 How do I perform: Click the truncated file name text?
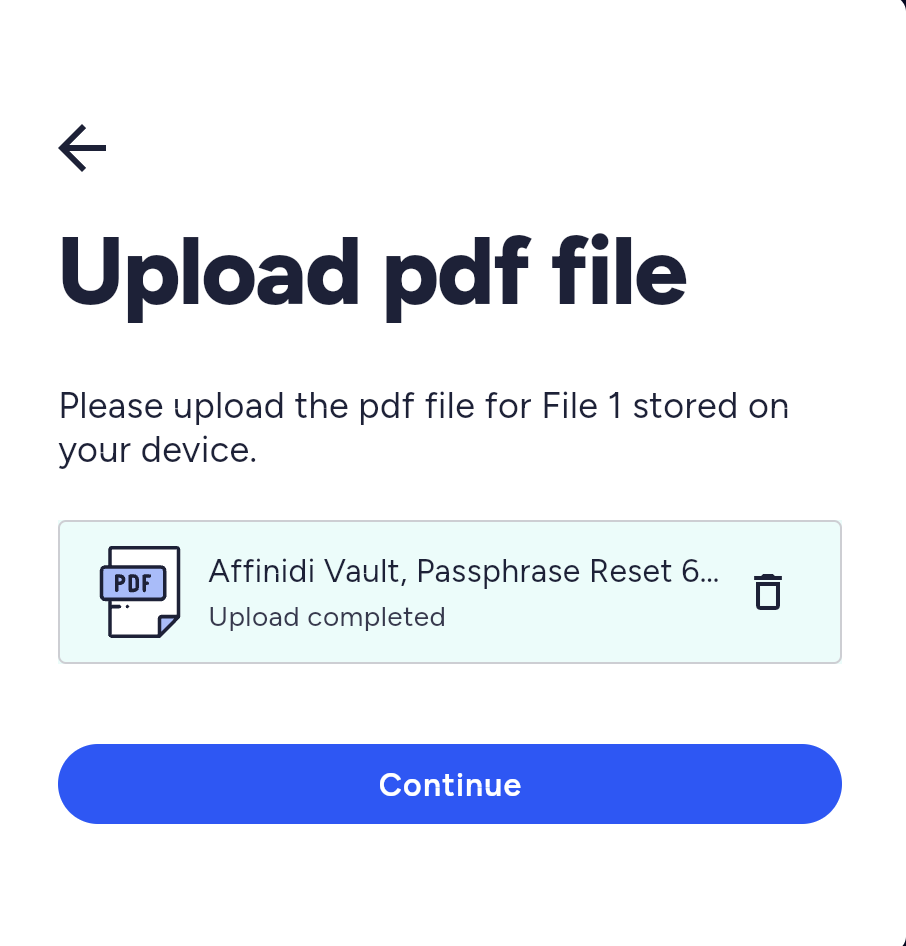coord(463,571)
